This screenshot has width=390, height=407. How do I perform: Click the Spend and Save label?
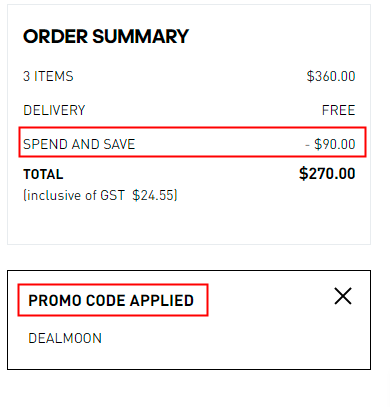pos(79,144)
